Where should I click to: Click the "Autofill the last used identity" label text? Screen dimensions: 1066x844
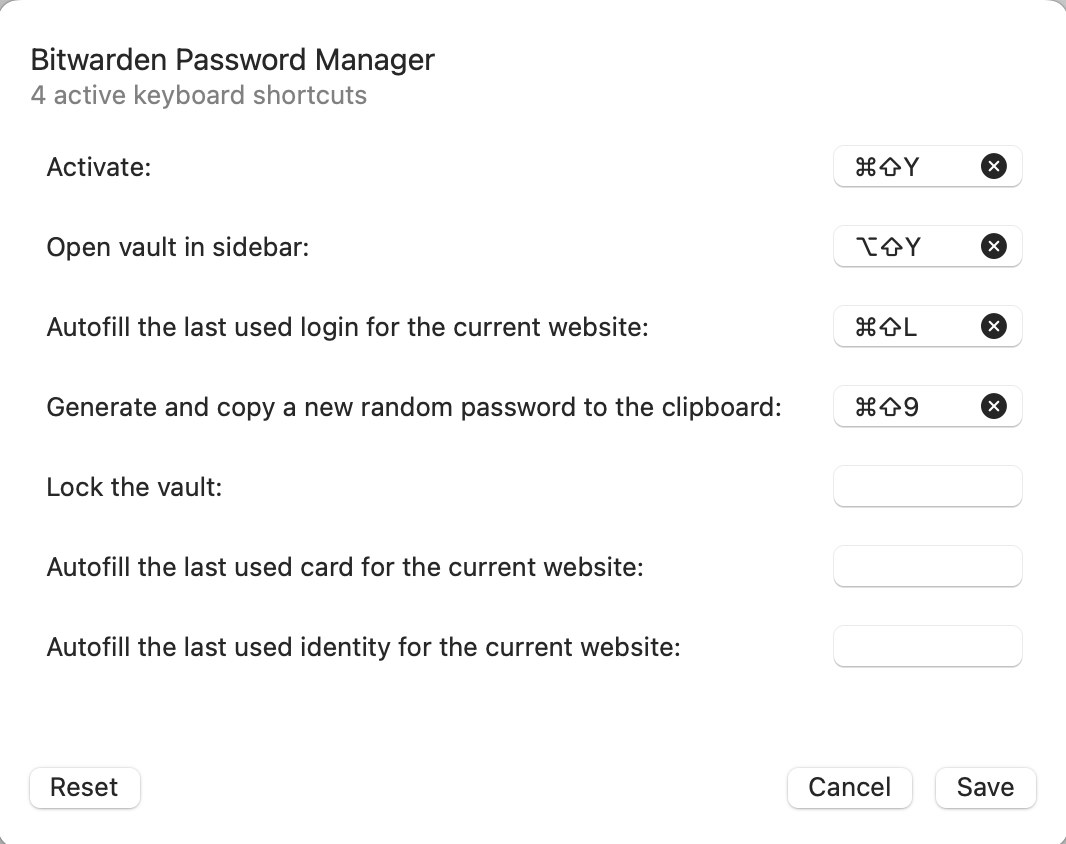click(x=363, y=648)
